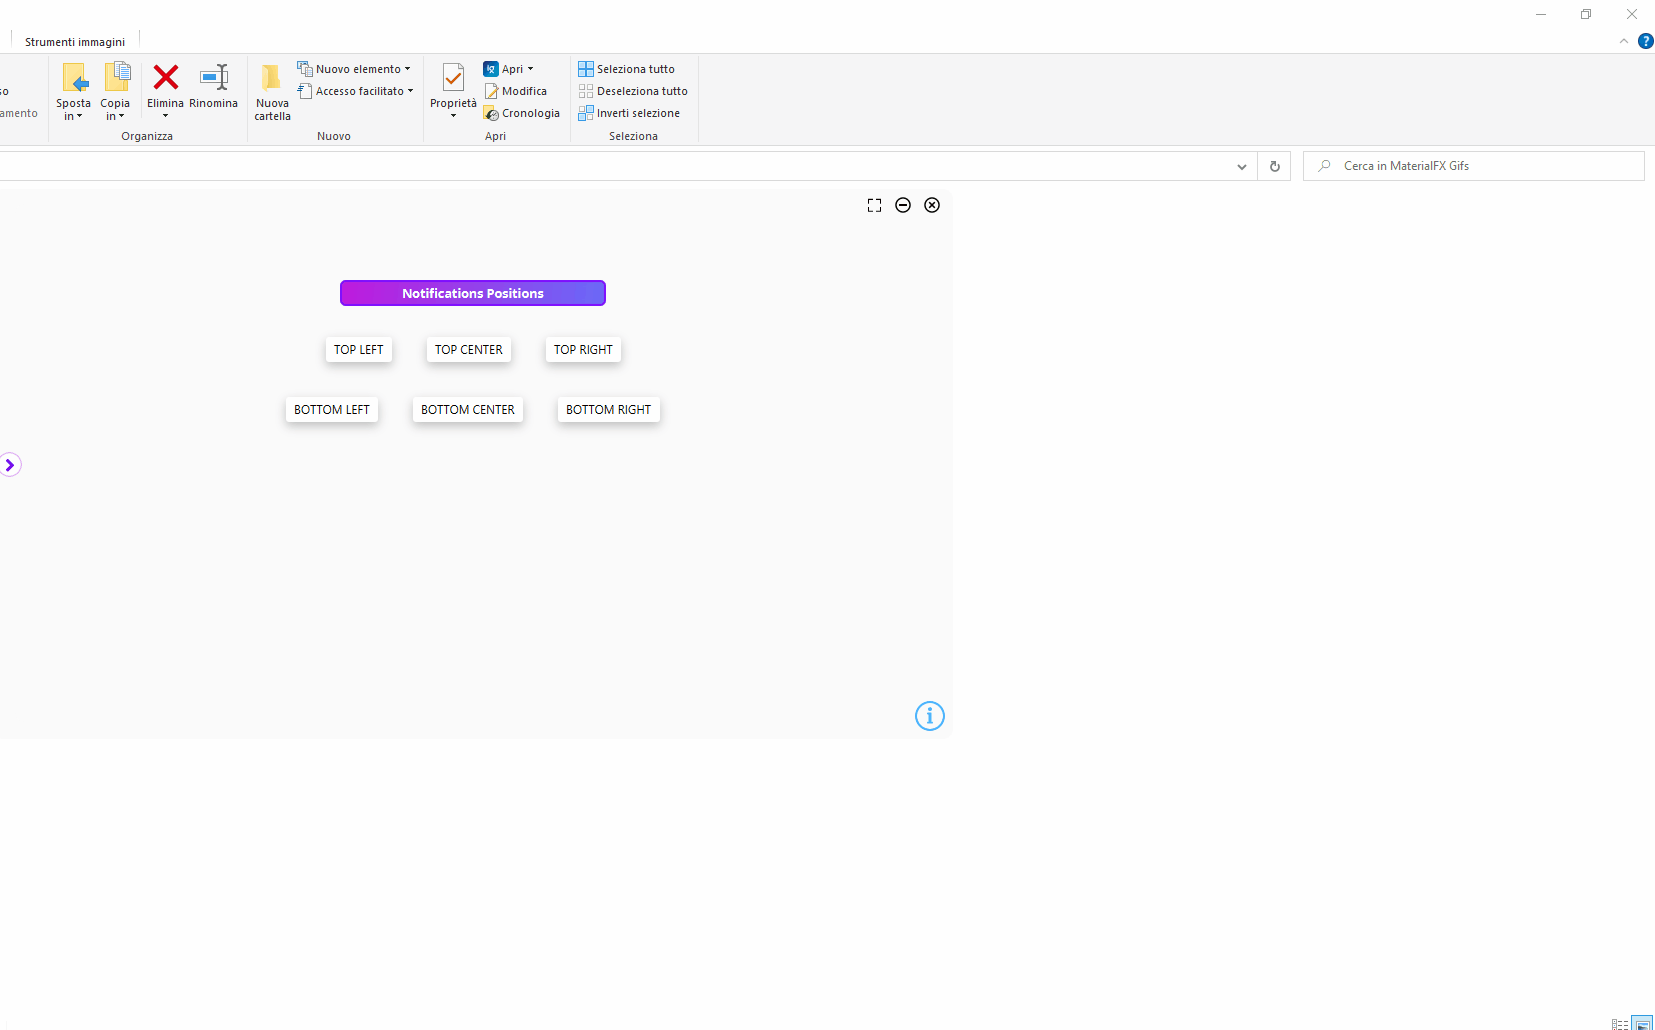The width and height of the screenshot is (1655, 1030).
Task: Click Inverti selezione
Action: pyautogui.click(x=629, y=113)
